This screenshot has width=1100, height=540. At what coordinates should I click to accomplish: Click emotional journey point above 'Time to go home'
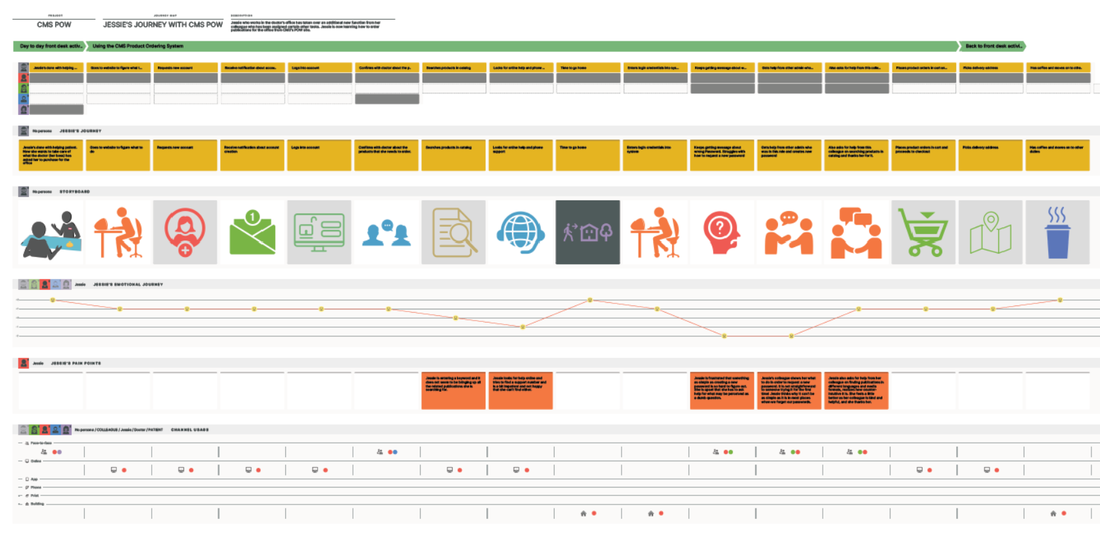point(590,300)
